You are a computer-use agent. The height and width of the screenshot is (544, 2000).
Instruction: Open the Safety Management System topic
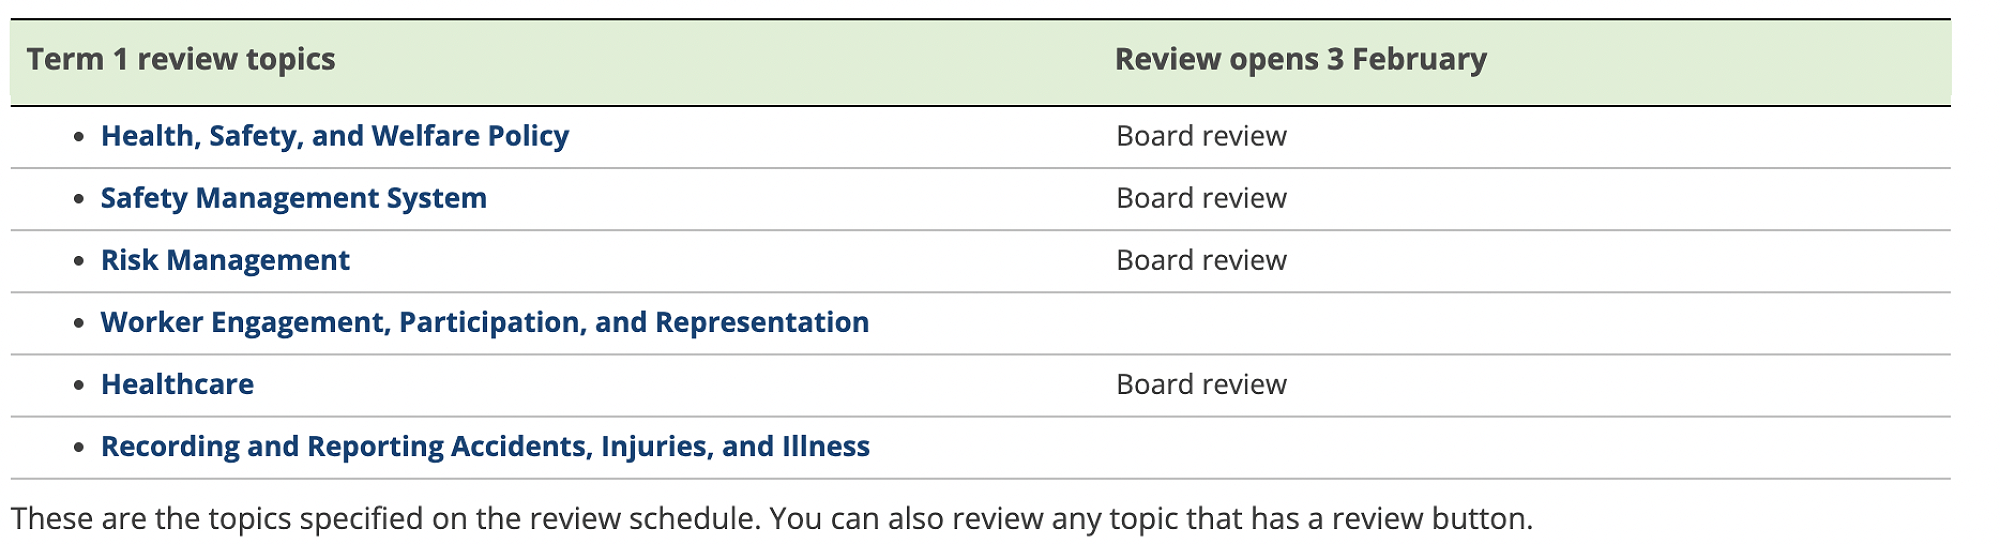coord(293,198)
